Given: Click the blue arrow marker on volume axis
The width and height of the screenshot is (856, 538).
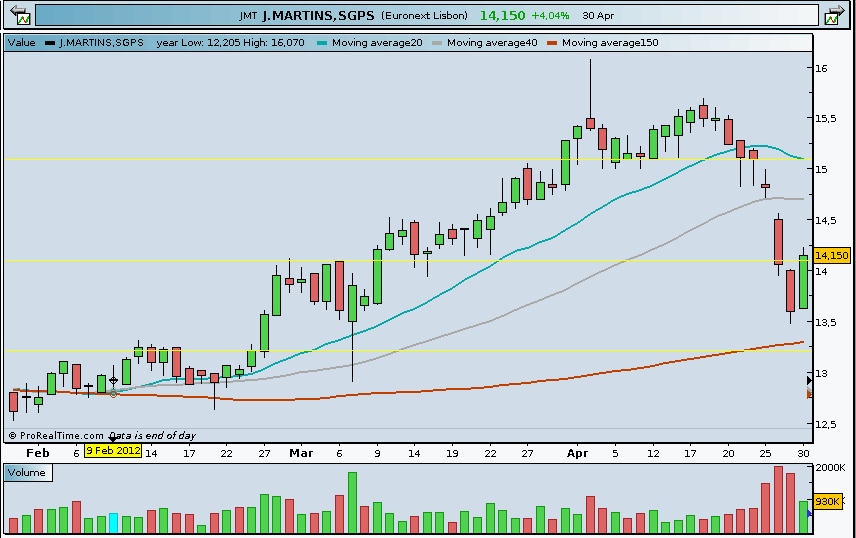Looking at the screenshot, I should tap(810, 513).
